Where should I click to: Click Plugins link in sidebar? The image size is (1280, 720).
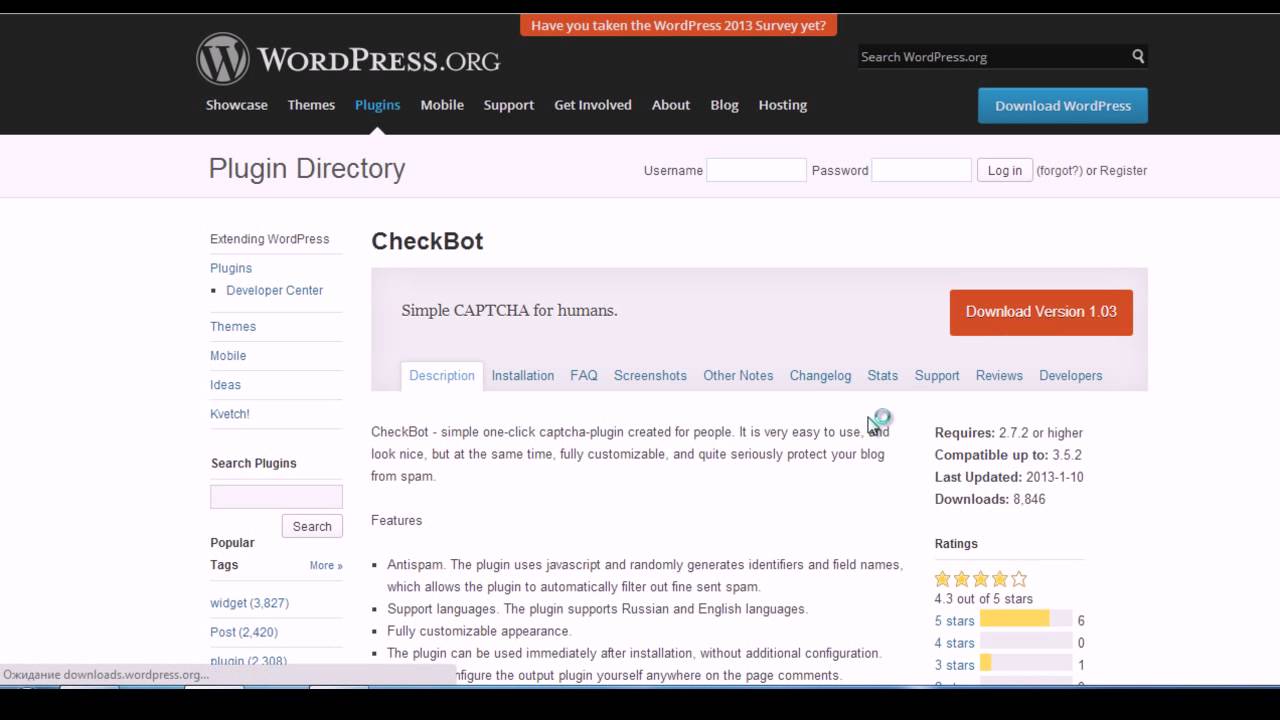231,268
